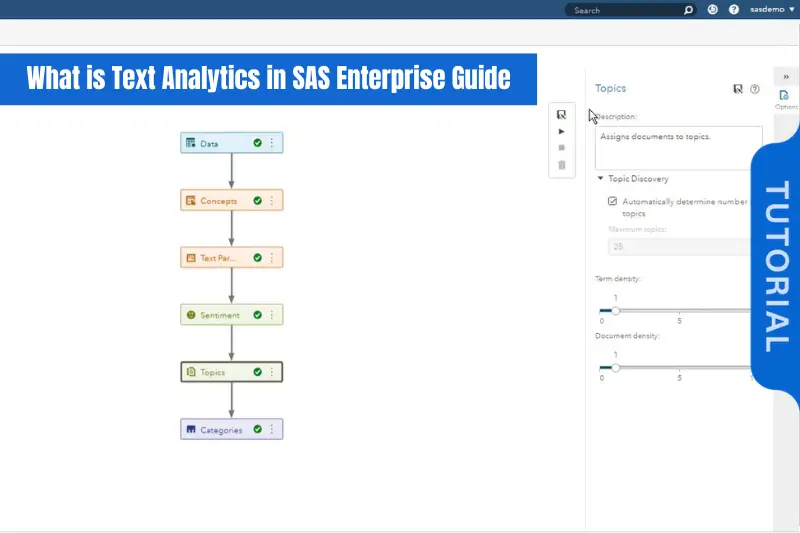Viewport: 800px width, 533px height.
Task: Select the Sentiment node
Action: [x=232, y=315]
